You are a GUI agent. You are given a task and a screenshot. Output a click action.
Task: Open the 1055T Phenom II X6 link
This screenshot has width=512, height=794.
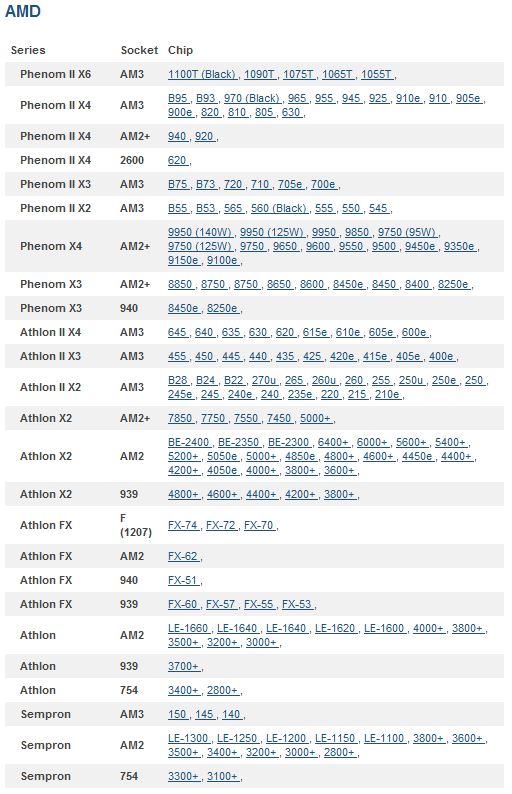click(376, 74)
